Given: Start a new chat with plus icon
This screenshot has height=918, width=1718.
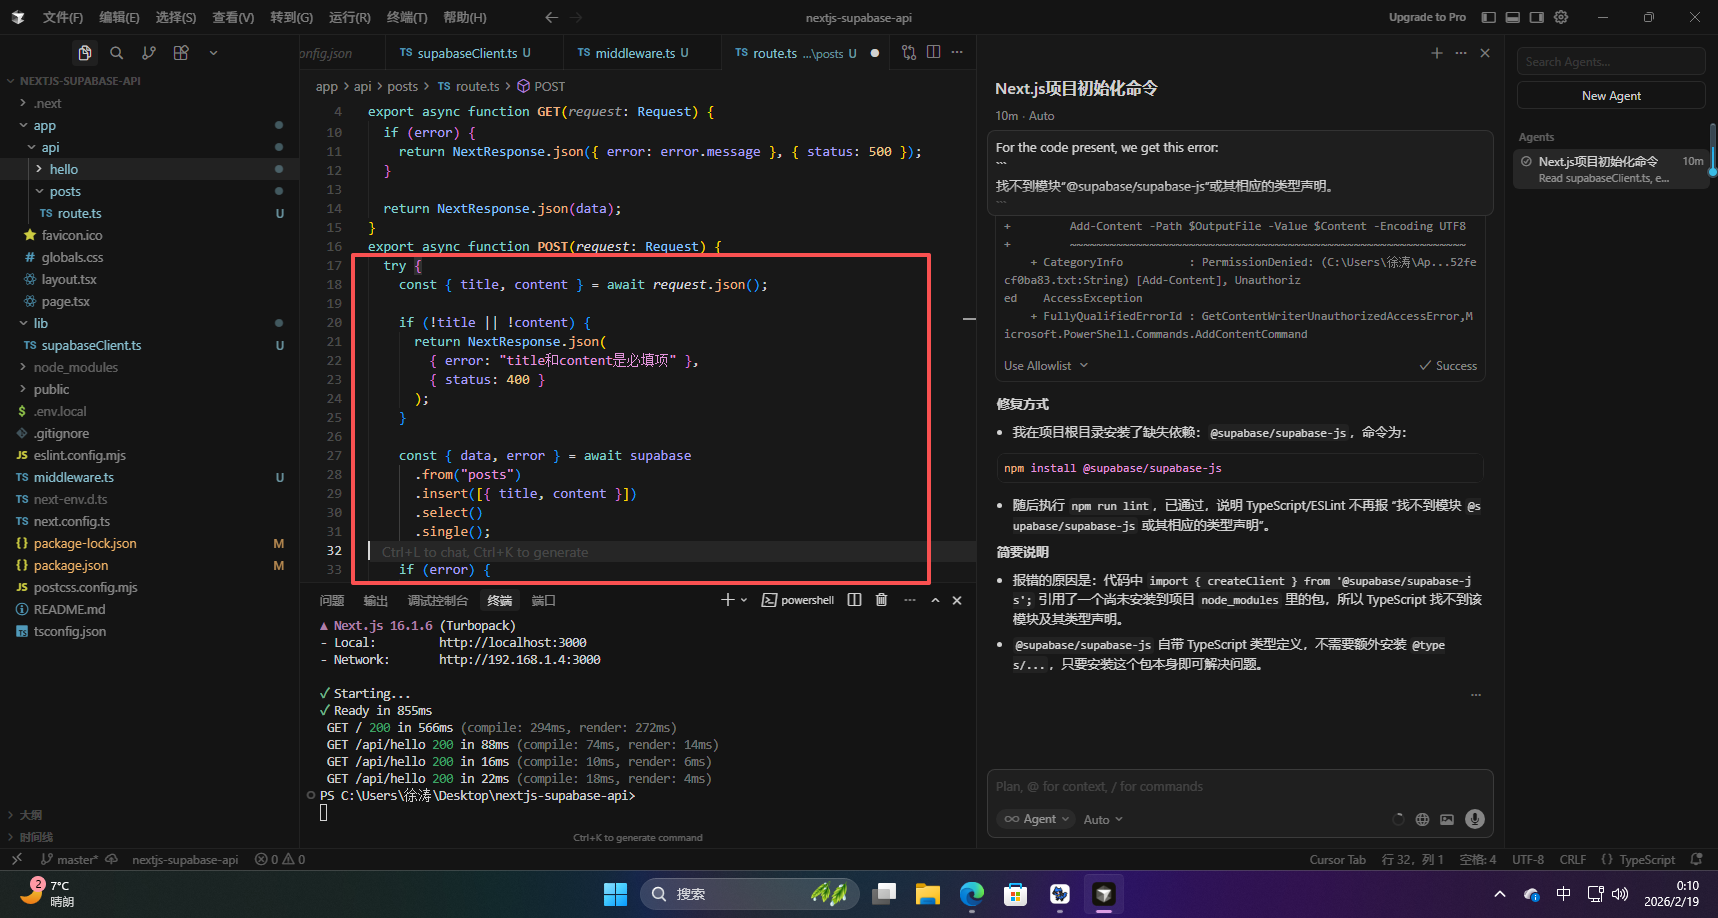Looking at the screenshot, I should [x=1437, y=53].
